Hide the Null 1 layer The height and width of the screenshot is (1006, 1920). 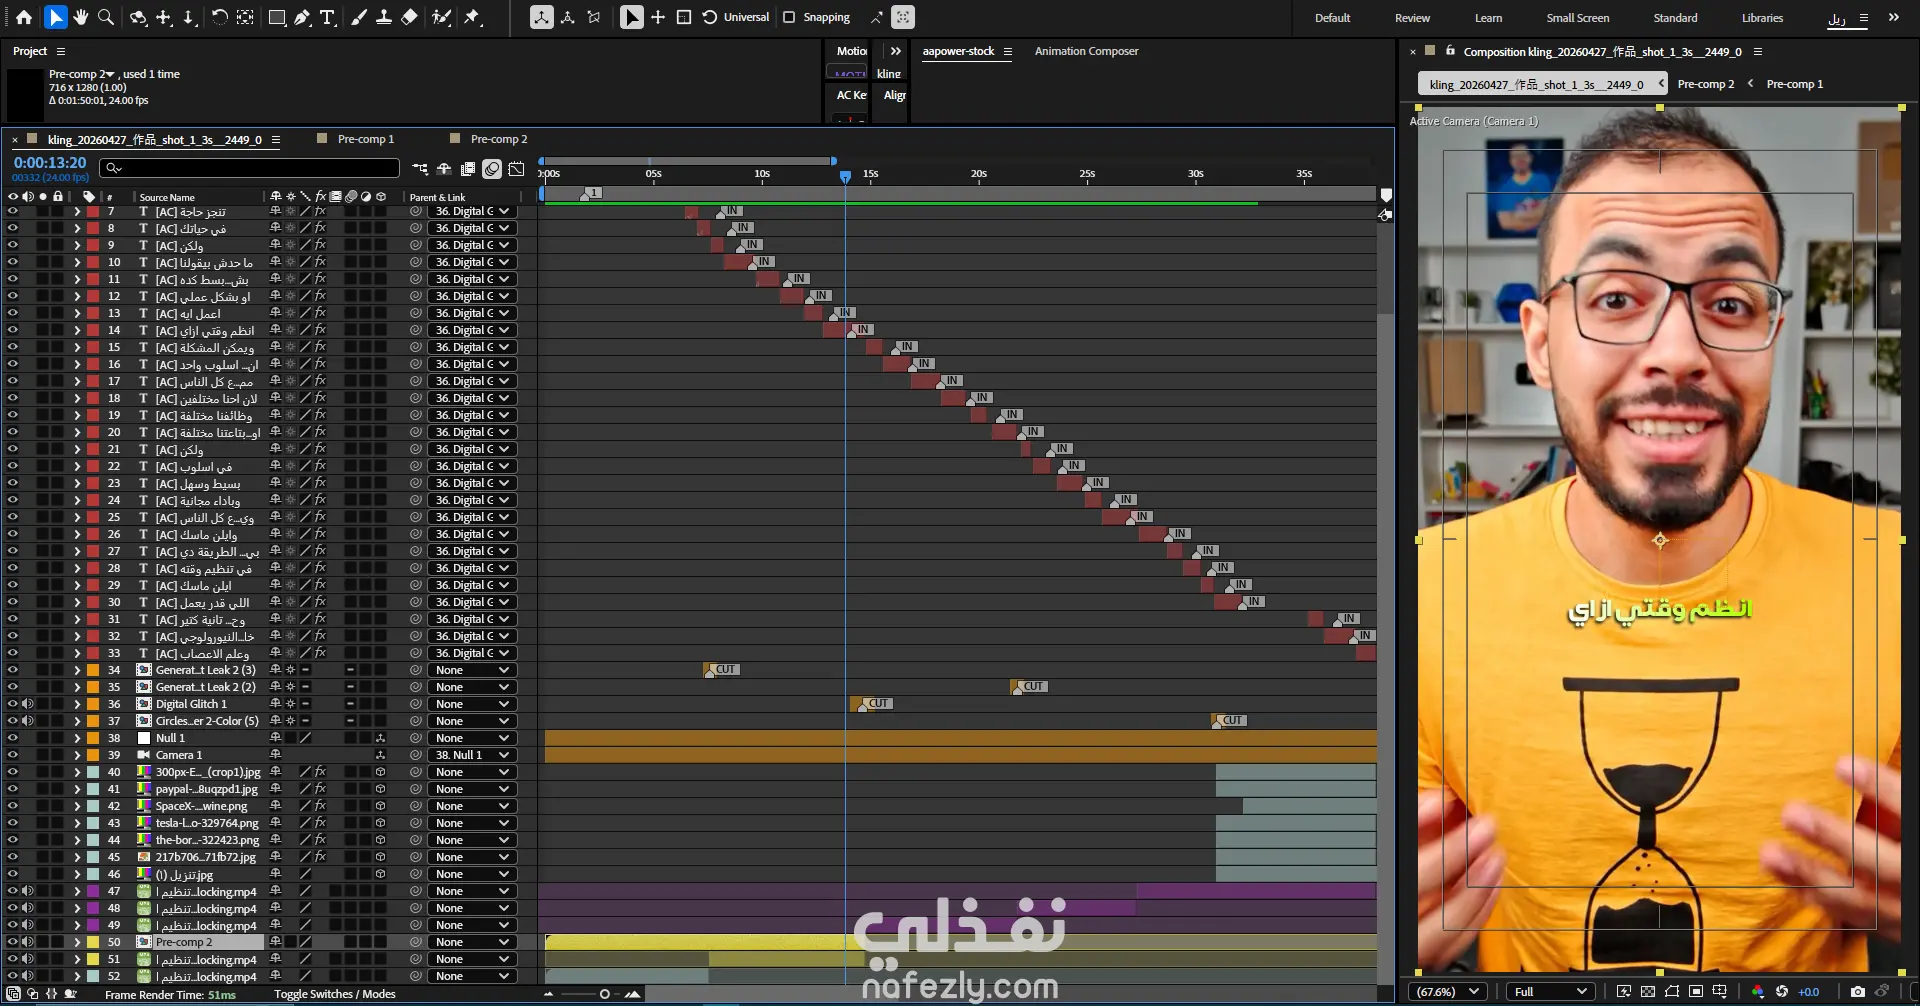[x=13, y=738]
